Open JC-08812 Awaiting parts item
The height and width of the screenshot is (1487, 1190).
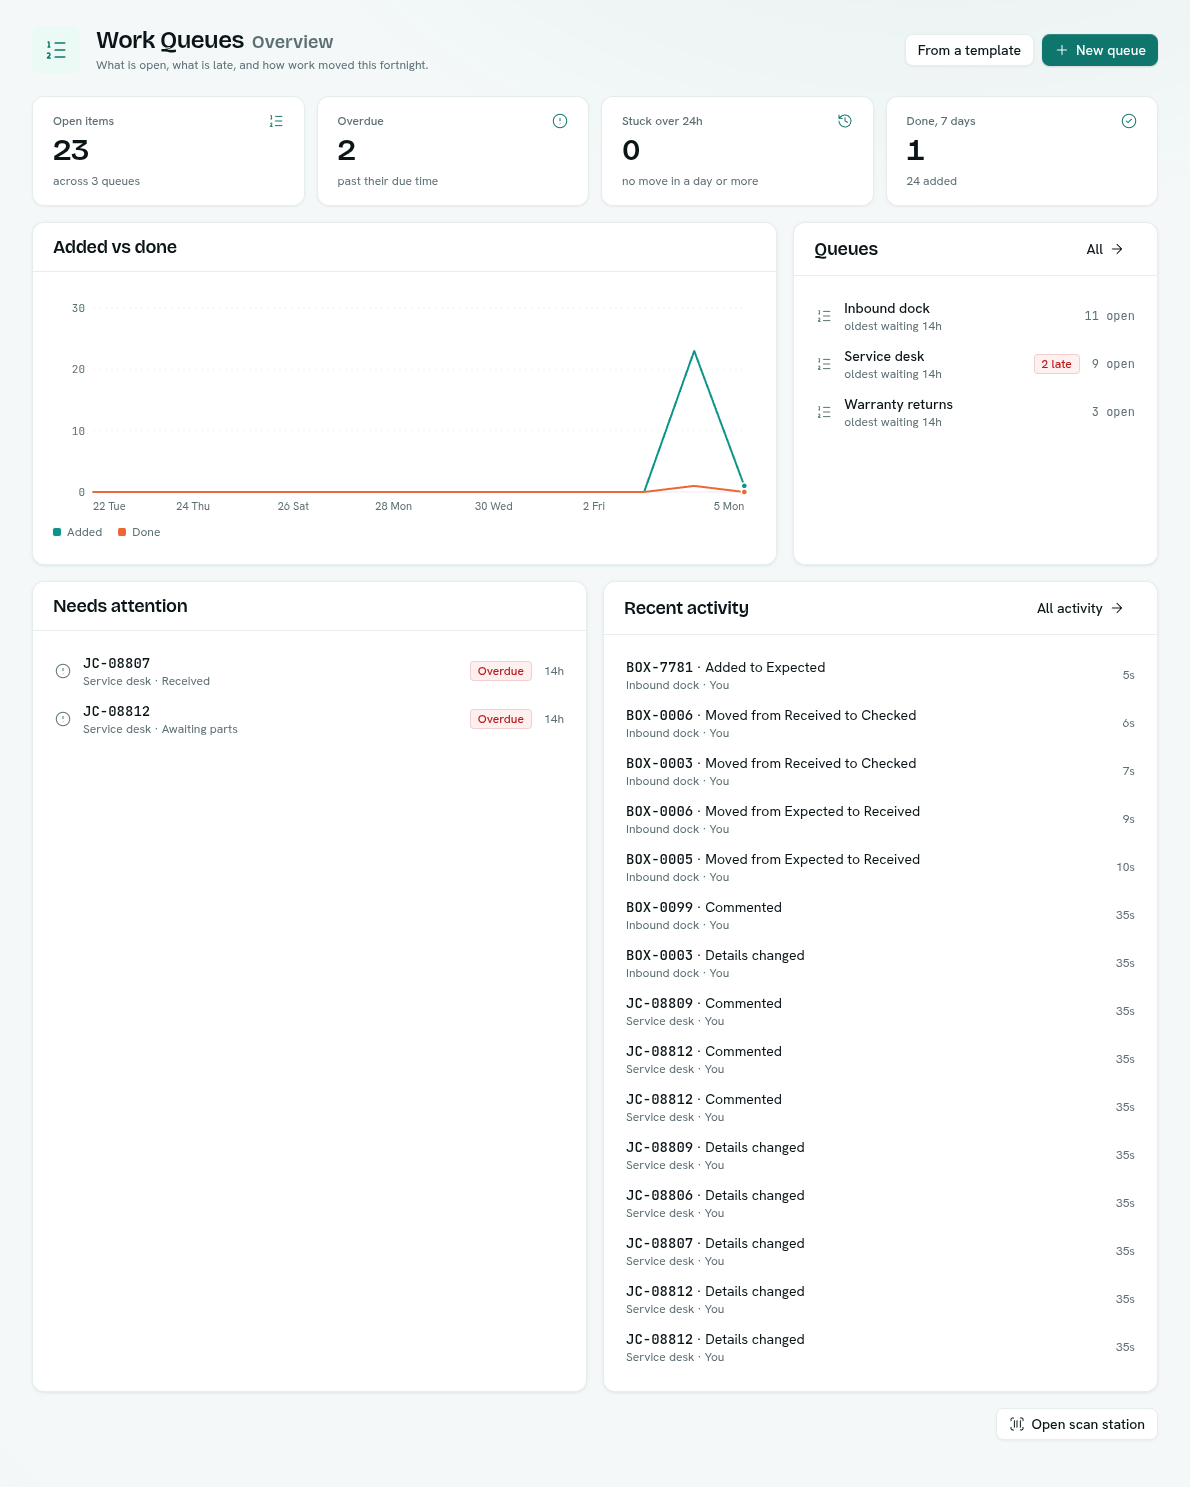pos(309,719)
